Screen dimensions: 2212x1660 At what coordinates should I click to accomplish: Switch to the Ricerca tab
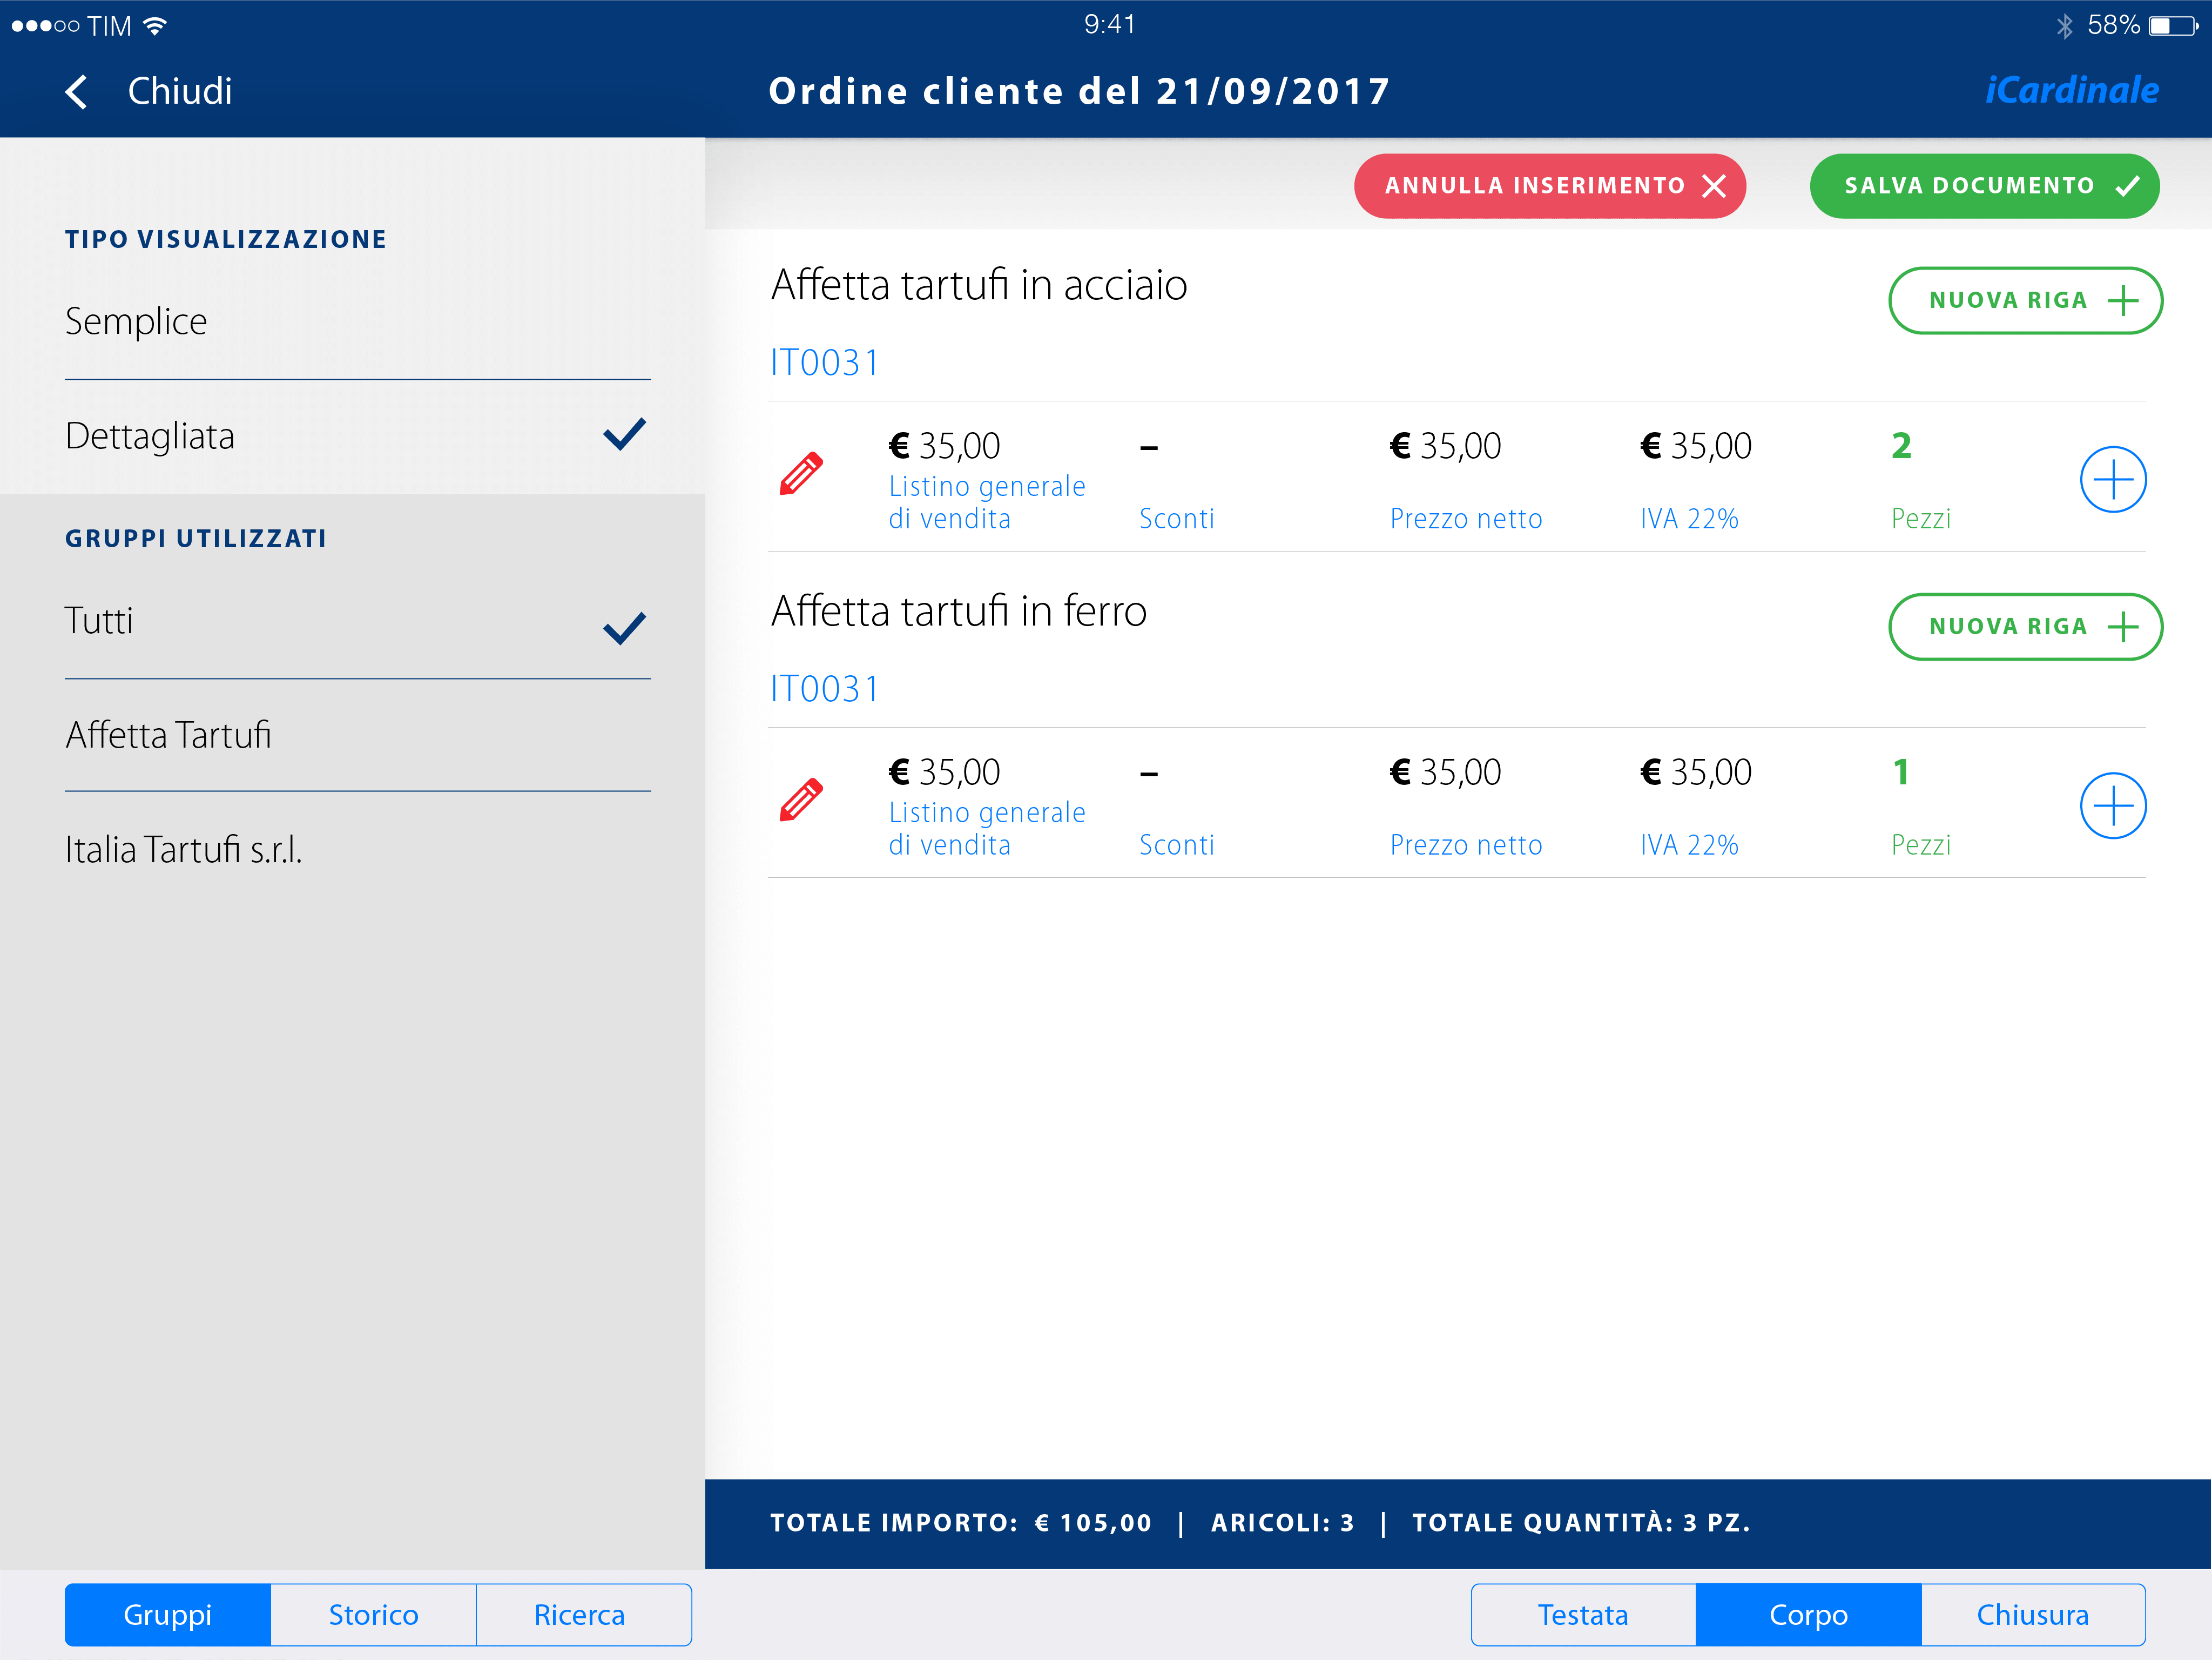583,1615
